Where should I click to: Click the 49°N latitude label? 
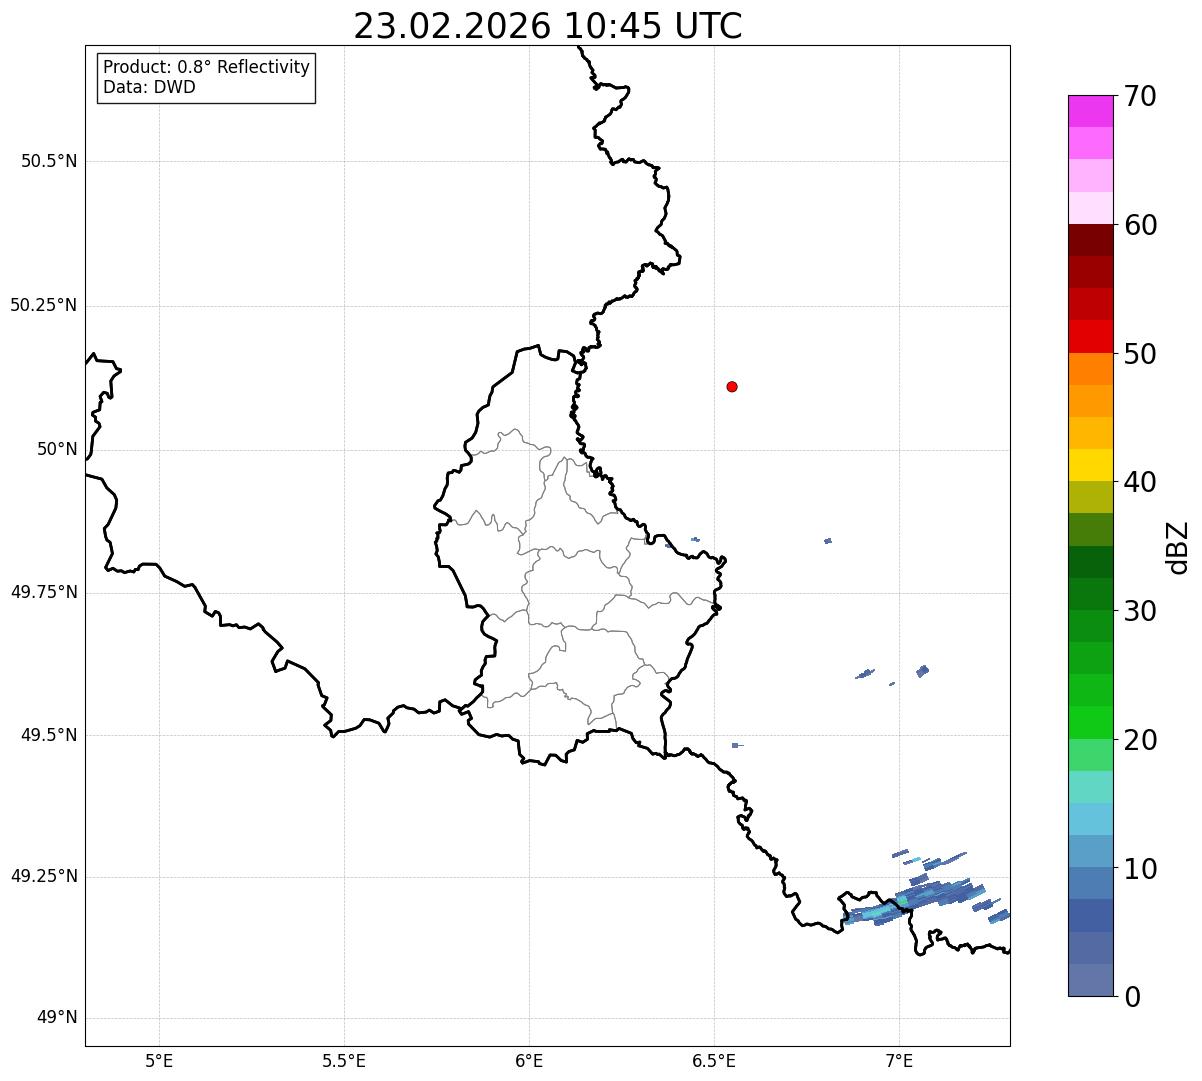coord(57,1018)
